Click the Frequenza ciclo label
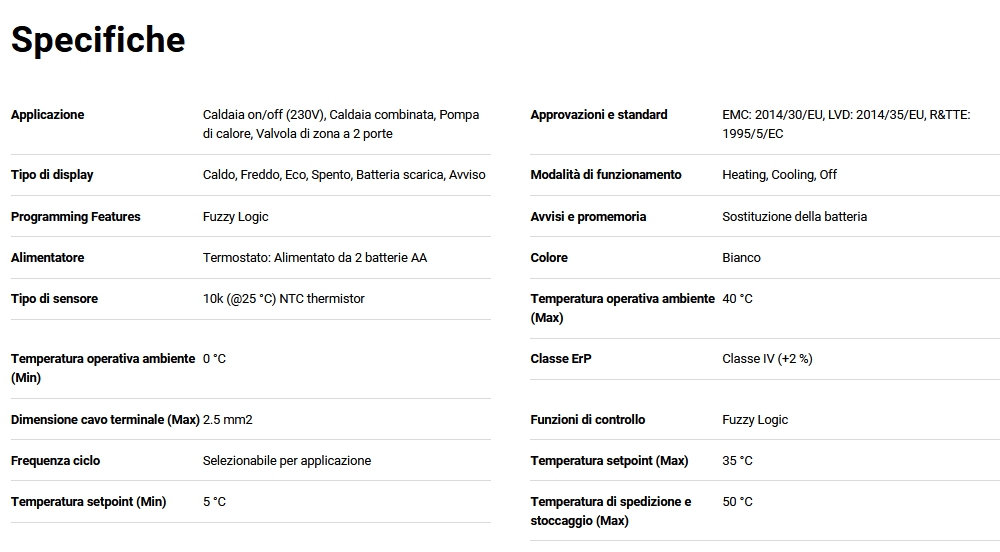Viewport: 1000px width, 552px height. [x=55, y=461]
